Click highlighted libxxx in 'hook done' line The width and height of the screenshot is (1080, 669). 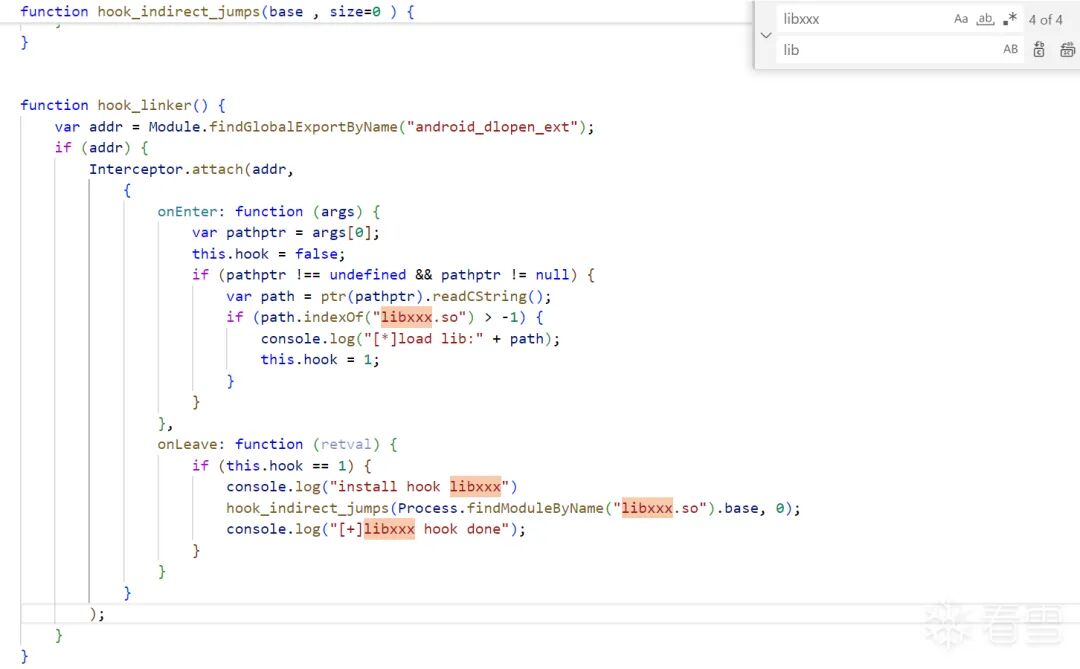coord(389,529)
